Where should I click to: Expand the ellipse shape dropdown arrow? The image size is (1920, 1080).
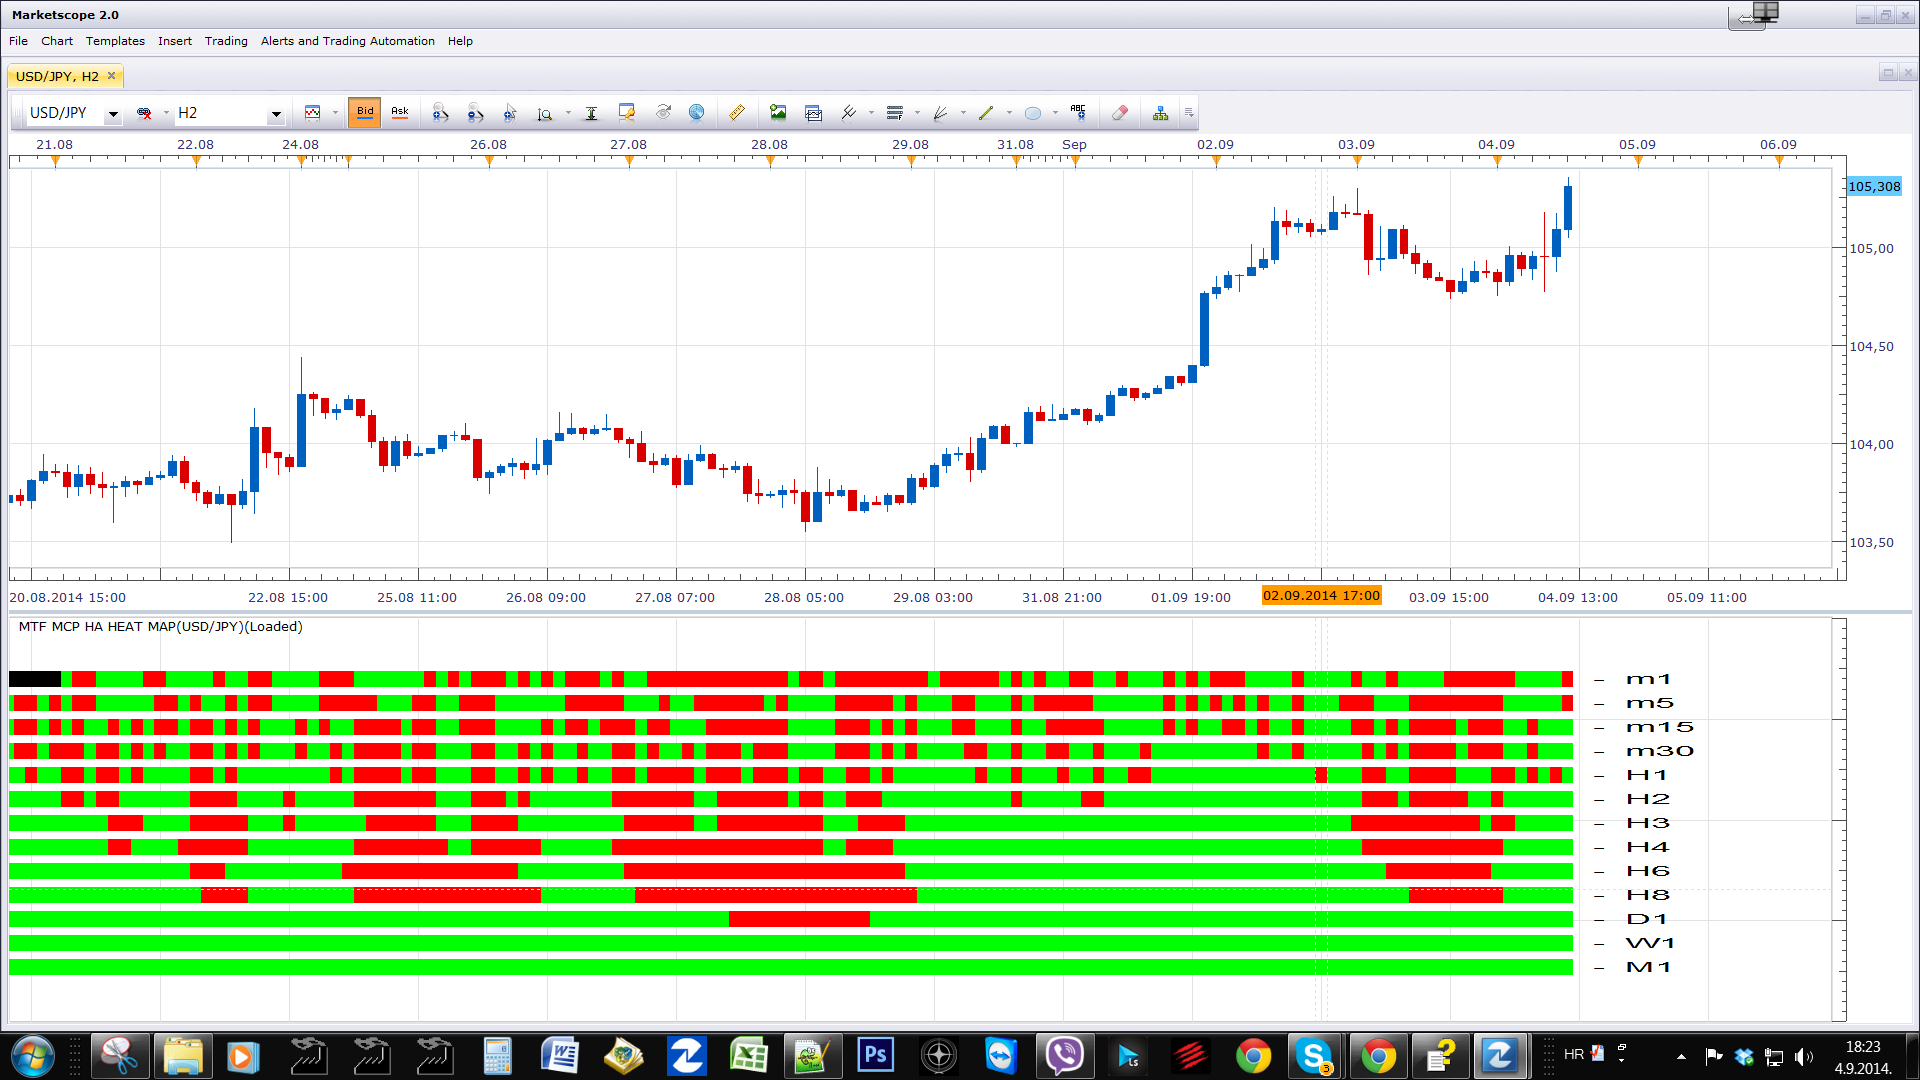tap(1055, 113)
